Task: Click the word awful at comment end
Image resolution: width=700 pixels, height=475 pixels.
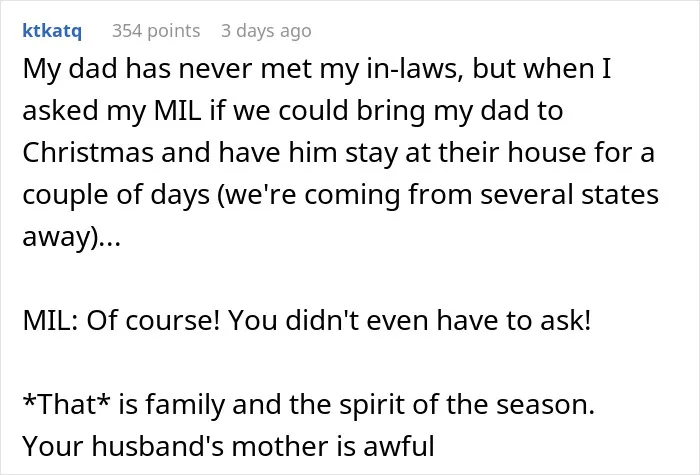Action: 399,446
